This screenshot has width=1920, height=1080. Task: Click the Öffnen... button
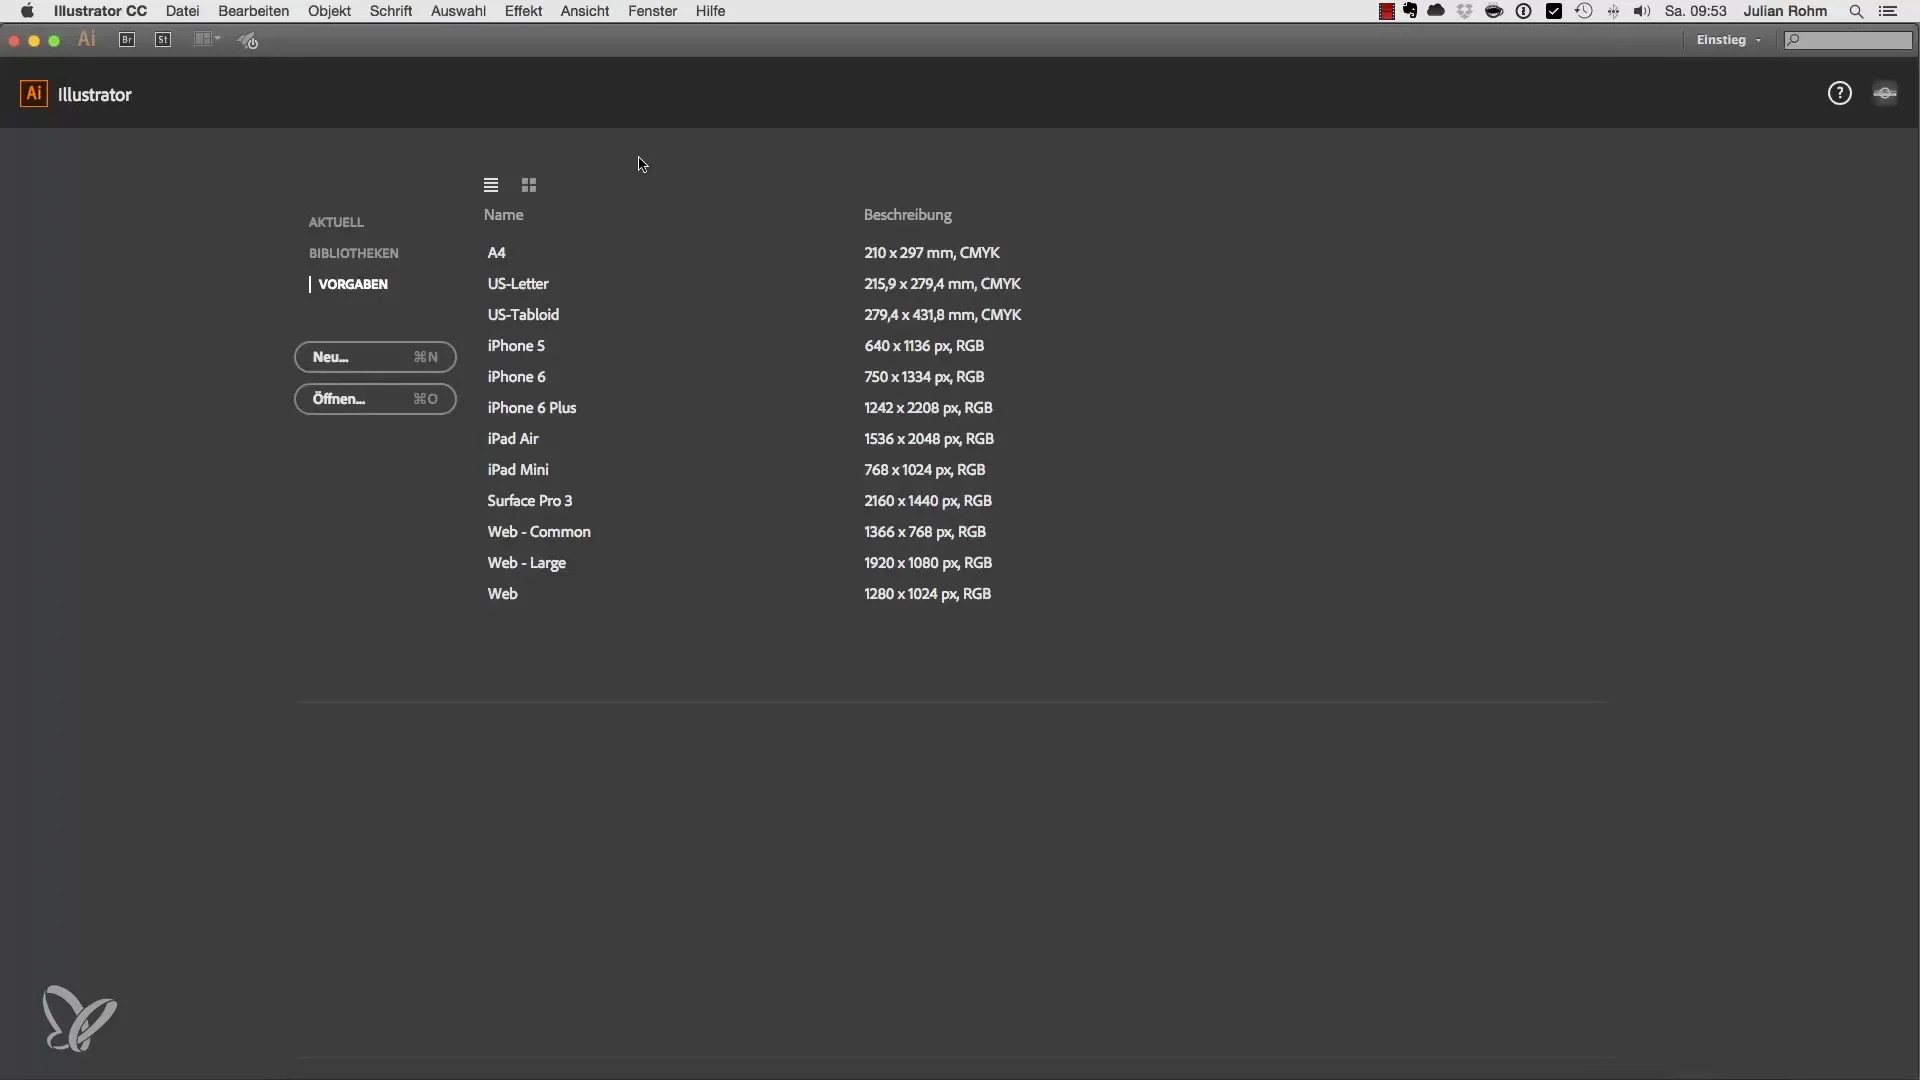pyautogui.click(x=375, y=399)
